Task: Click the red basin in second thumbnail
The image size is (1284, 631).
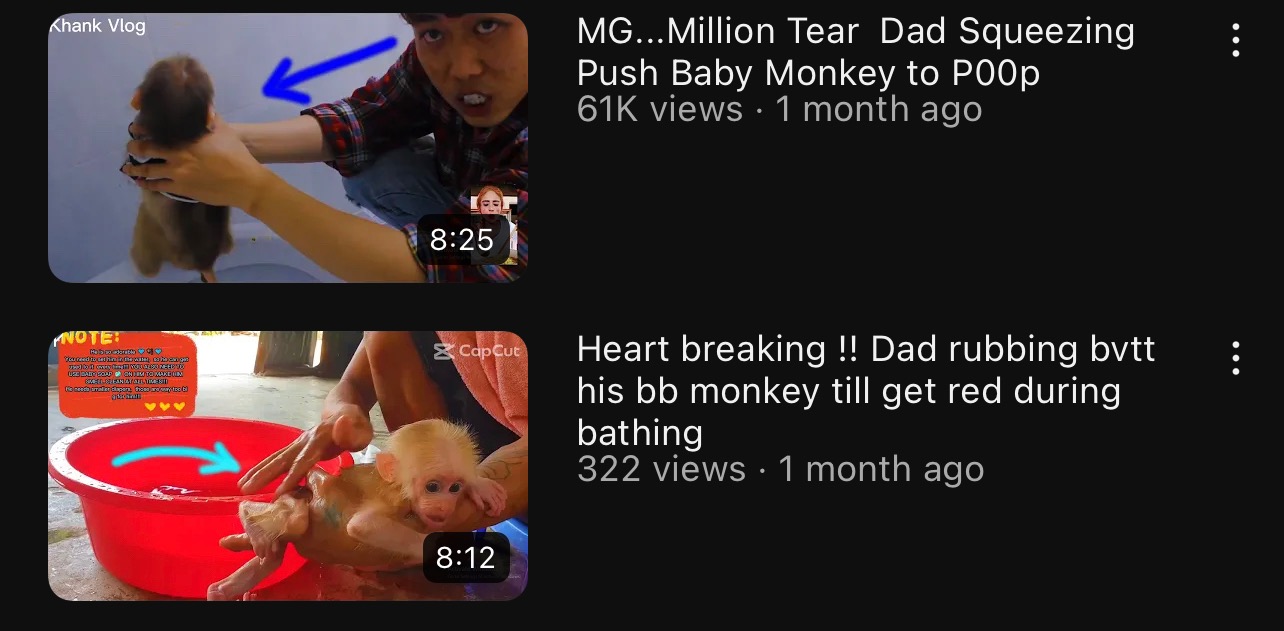Action: [x=170, y=500]
